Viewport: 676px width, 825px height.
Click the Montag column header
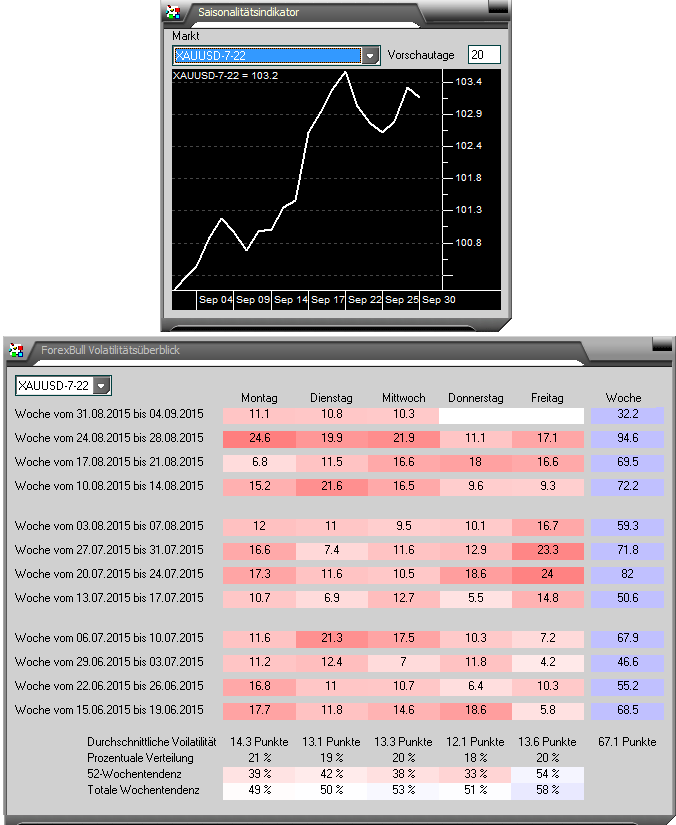[x=259, y=397]
